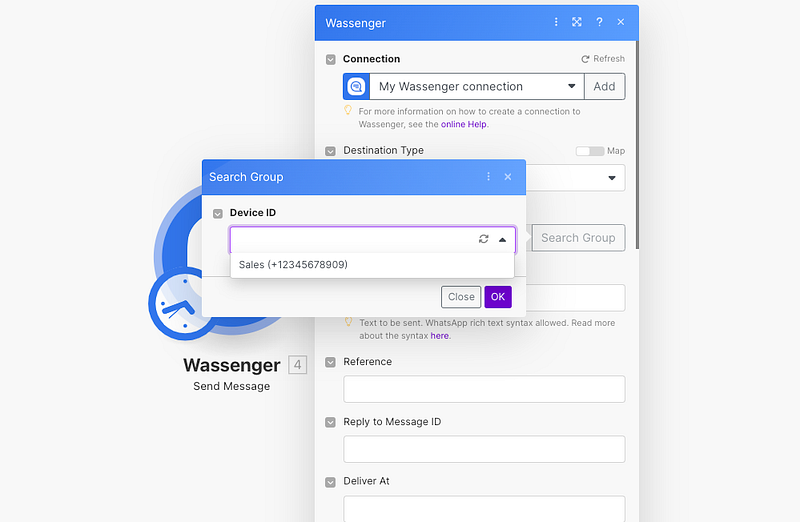Click the module number 4 badge
The image size is (800, 522).
[297, 365]
